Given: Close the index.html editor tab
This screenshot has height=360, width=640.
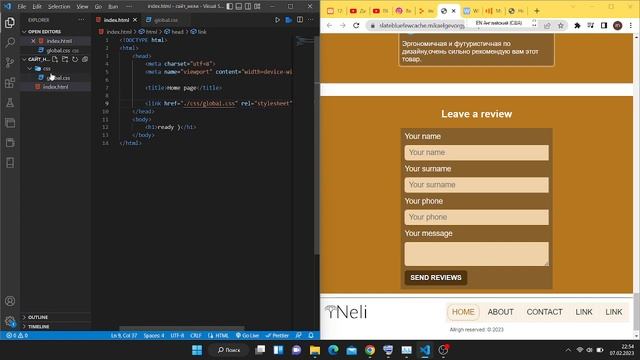Looking at the screenshot, I should (135, 20).
